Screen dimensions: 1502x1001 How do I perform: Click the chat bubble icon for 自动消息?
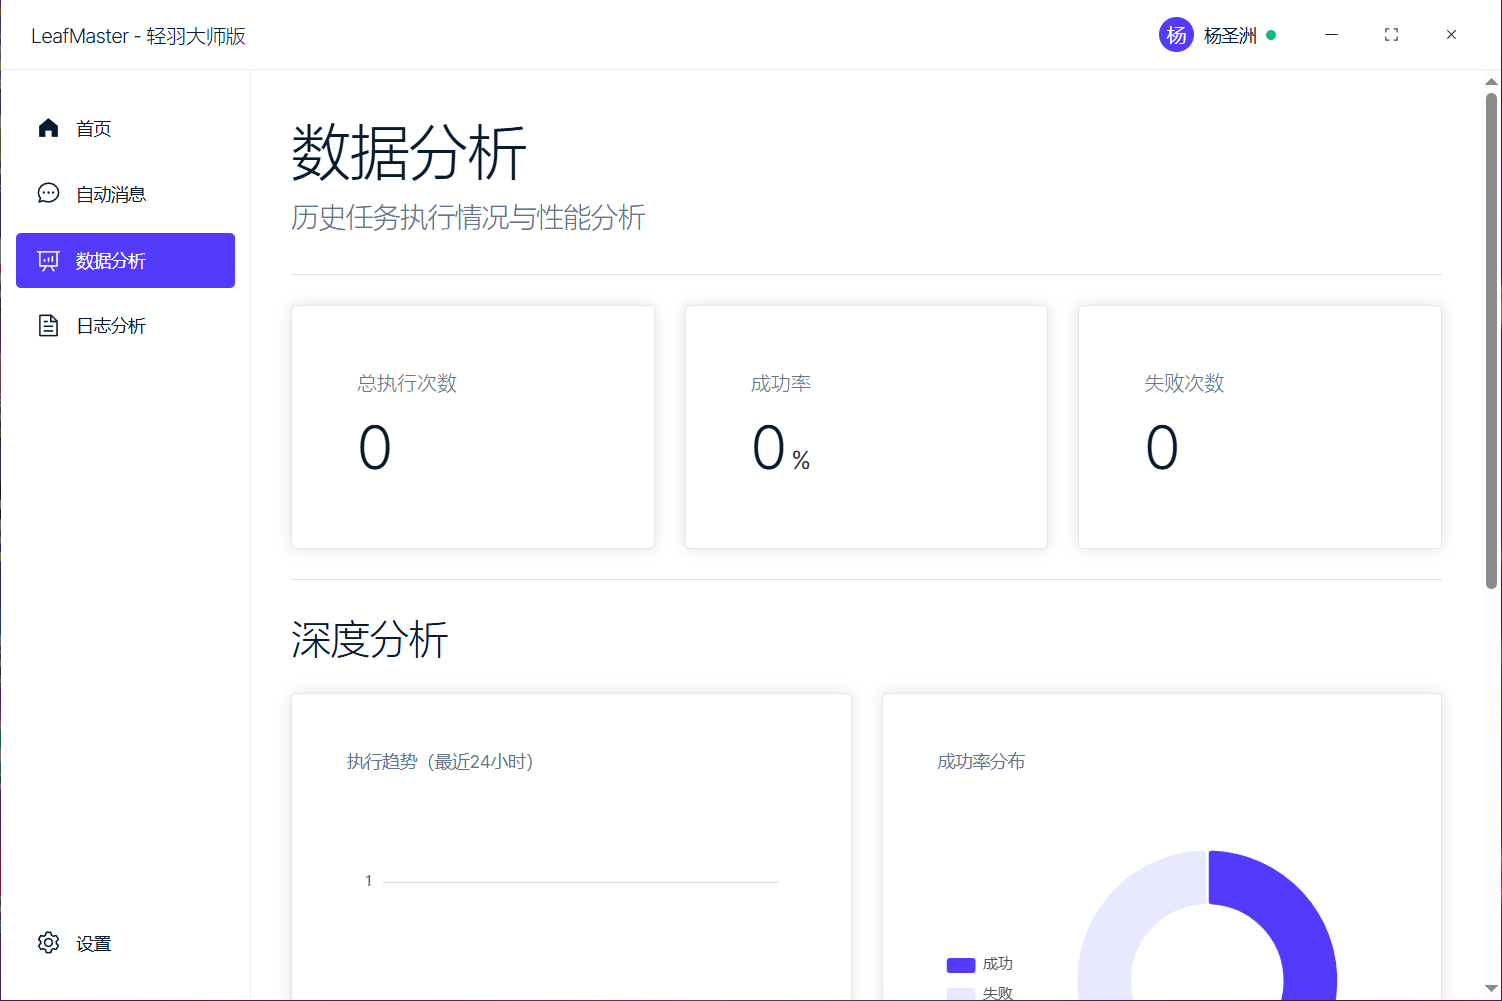point(48,193)
